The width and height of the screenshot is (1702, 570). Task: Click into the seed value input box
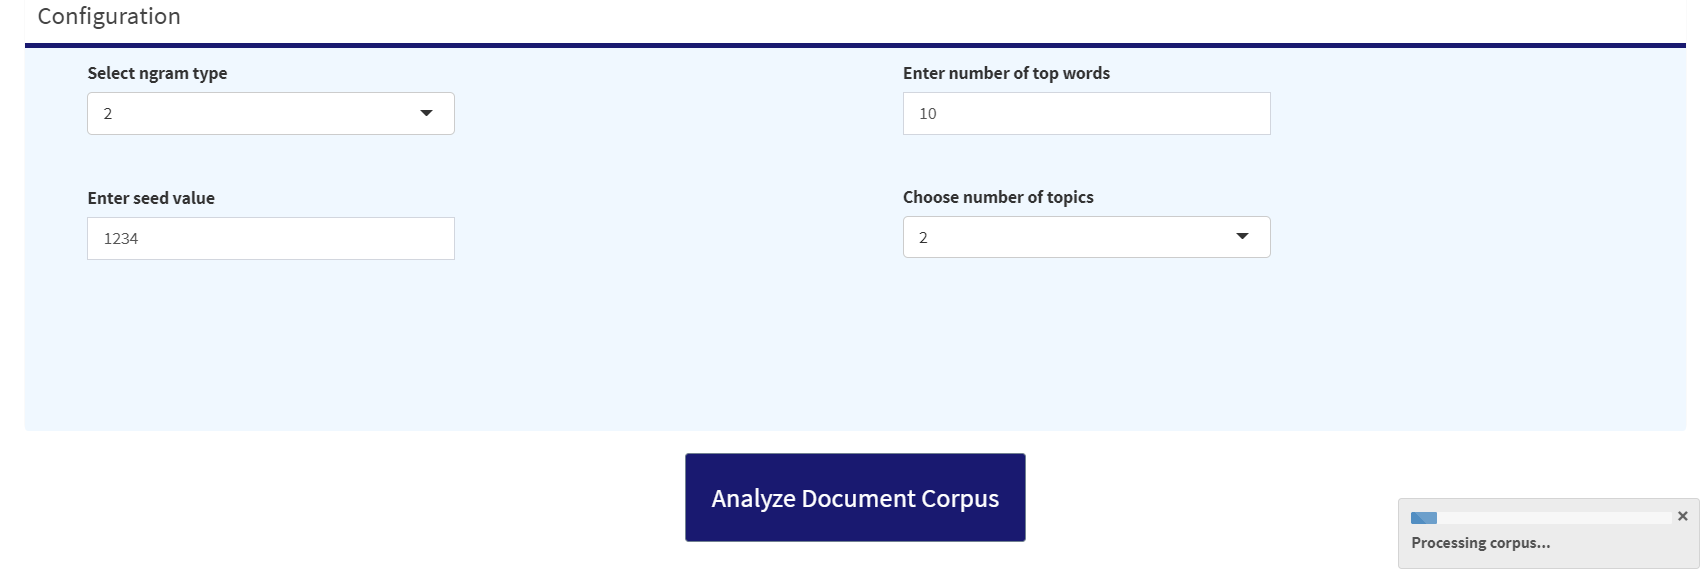pos(270,239)
